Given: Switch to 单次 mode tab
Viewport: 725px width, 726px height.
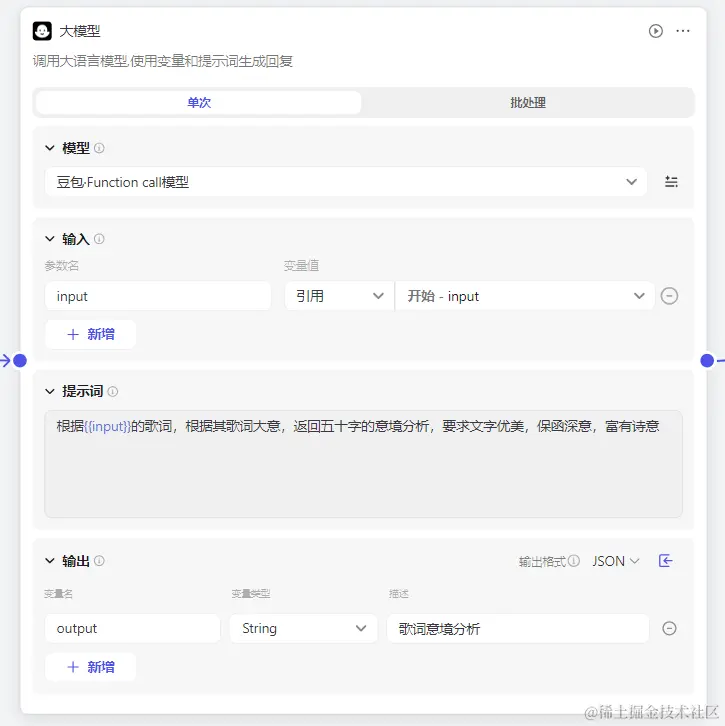Looking at the screenshot, I should pyautogui.click(x=199, y=102).
